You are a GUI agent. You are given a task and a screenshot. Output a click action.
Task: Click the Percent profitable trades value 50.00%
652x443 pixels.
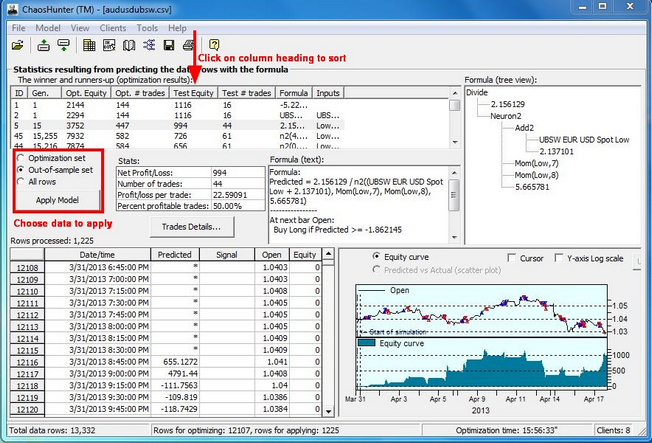pos(238,206)
